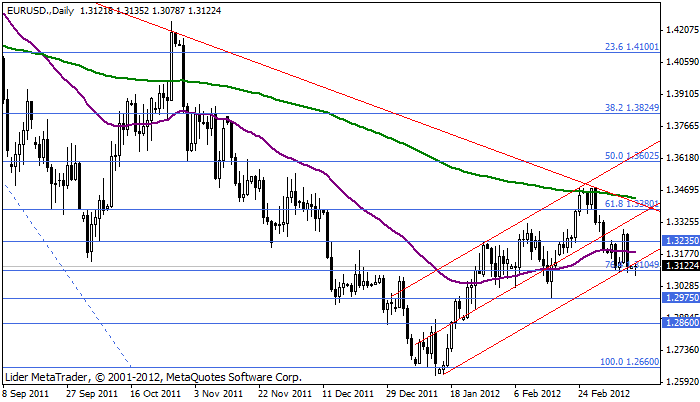Select the 100.0 1.26600 Fibonacci label
Viewport: 700px width, 402px height.
pyautogui.click(x=629, y=361)
